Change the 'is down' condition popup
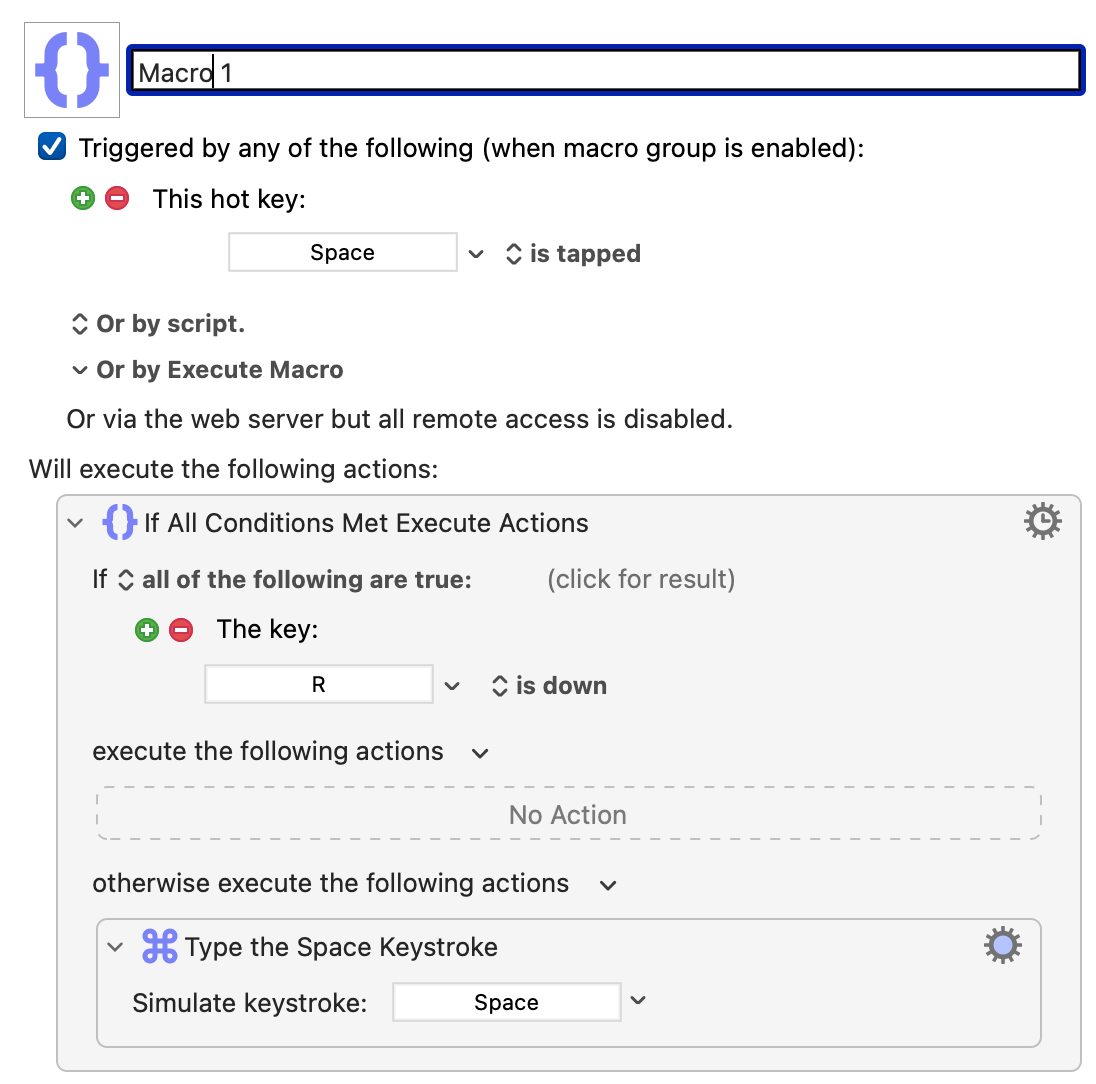 549,686
